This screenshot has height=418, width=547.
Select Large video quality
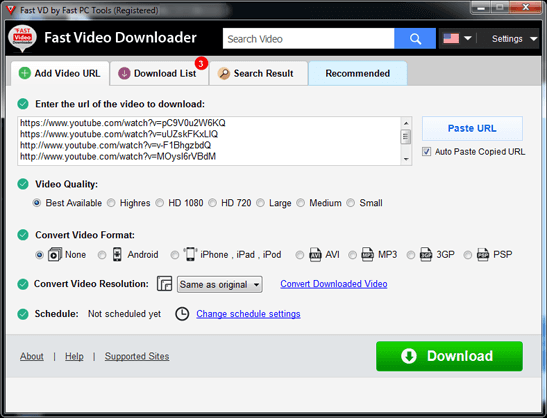(x=260, y=203)
